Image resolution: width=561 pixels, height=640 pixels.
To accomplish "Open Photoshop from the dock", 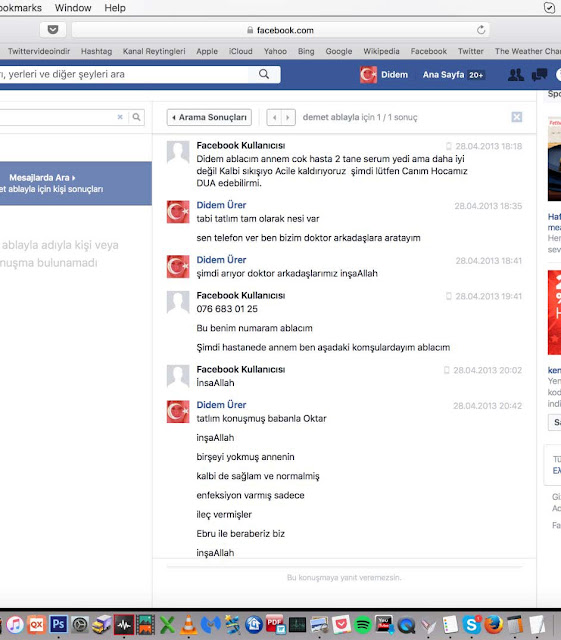I will click(x=58, y=624).
